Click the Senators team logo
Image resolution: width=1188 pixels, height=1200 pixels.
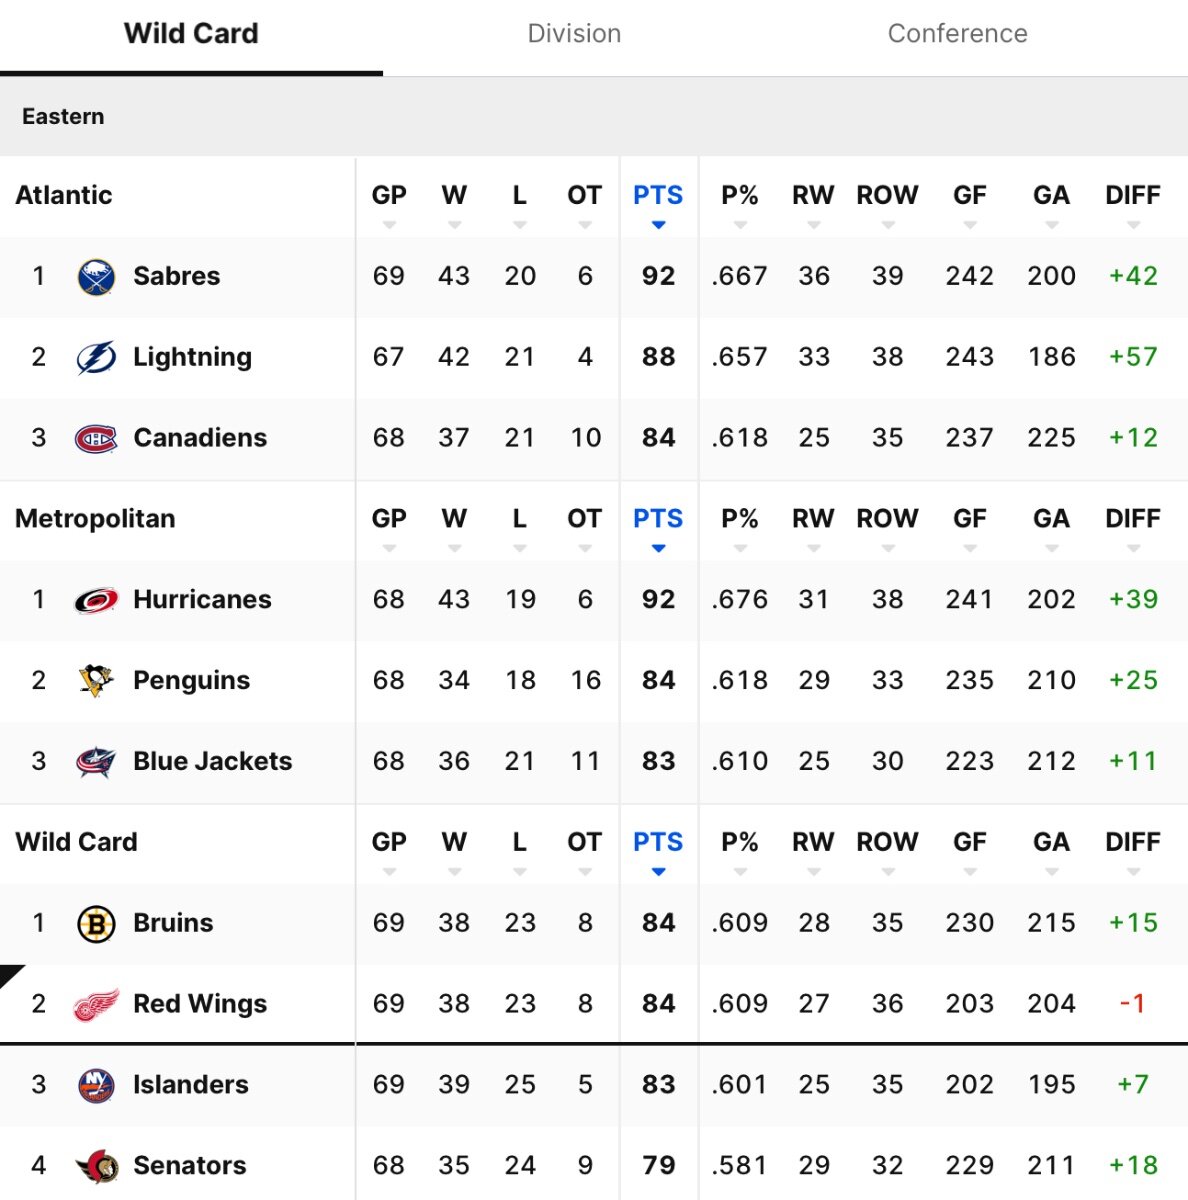point(96,1166)
